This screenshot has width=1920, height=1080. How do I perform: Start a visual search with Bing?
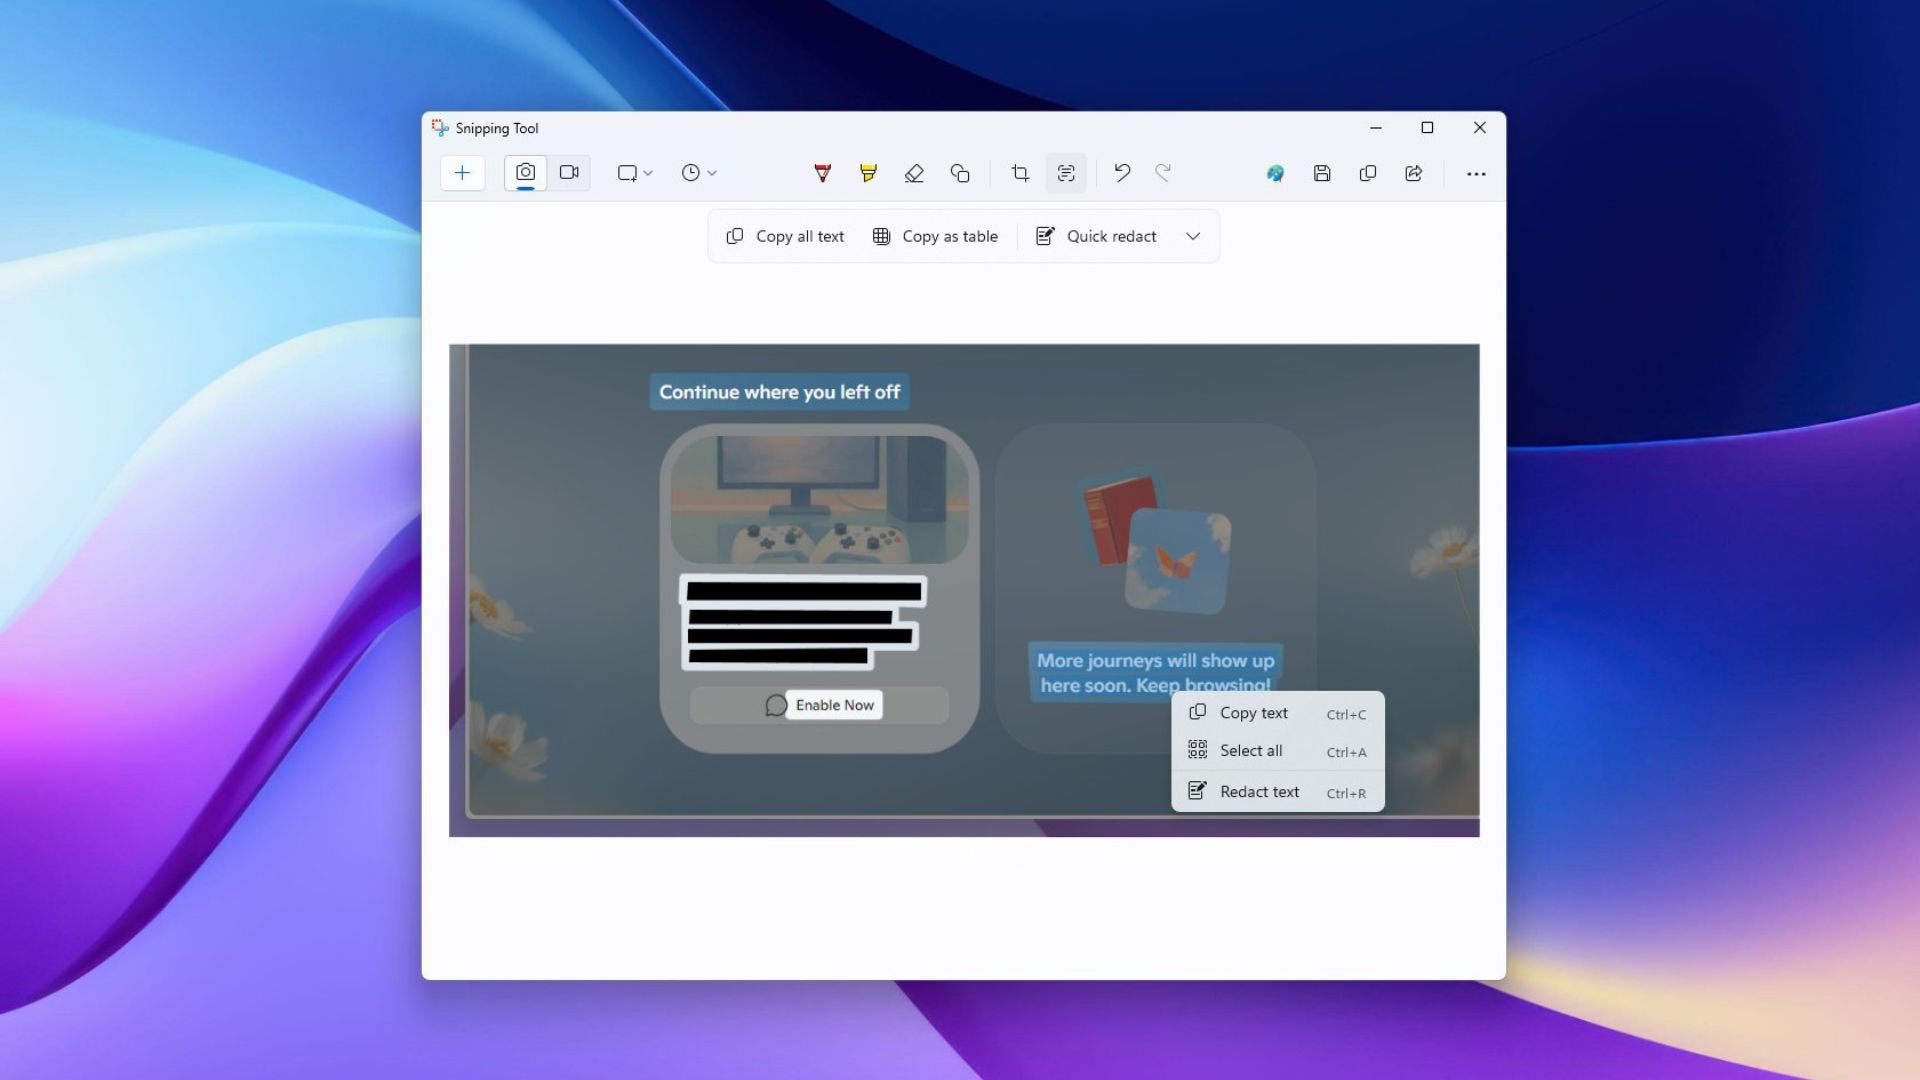click(1274, 172)
